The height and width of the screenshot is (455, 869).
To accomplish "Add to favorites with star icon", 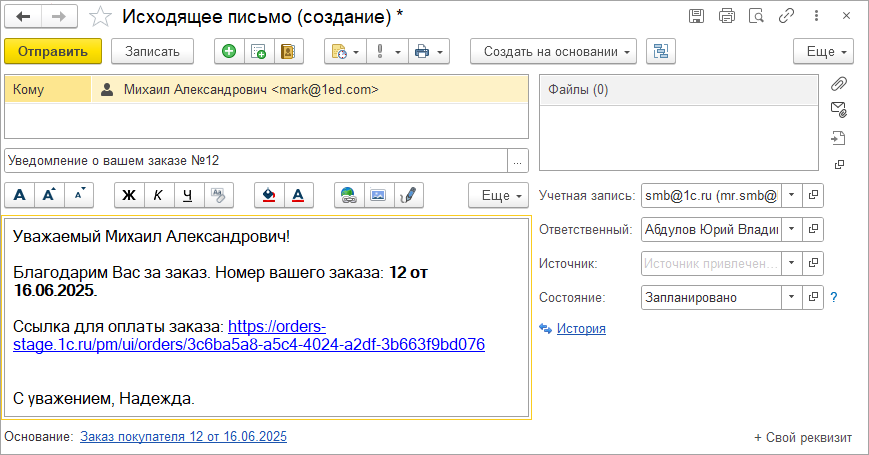I will point(100,16).
